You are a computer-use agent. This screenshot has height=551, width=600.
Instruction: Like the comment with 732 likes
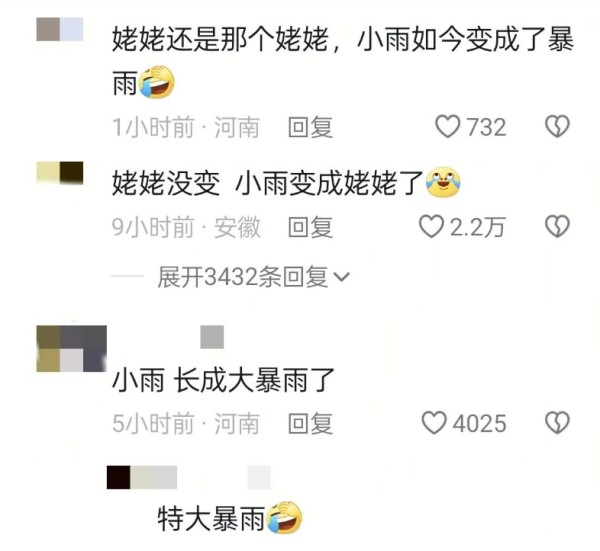click(448, 127)
